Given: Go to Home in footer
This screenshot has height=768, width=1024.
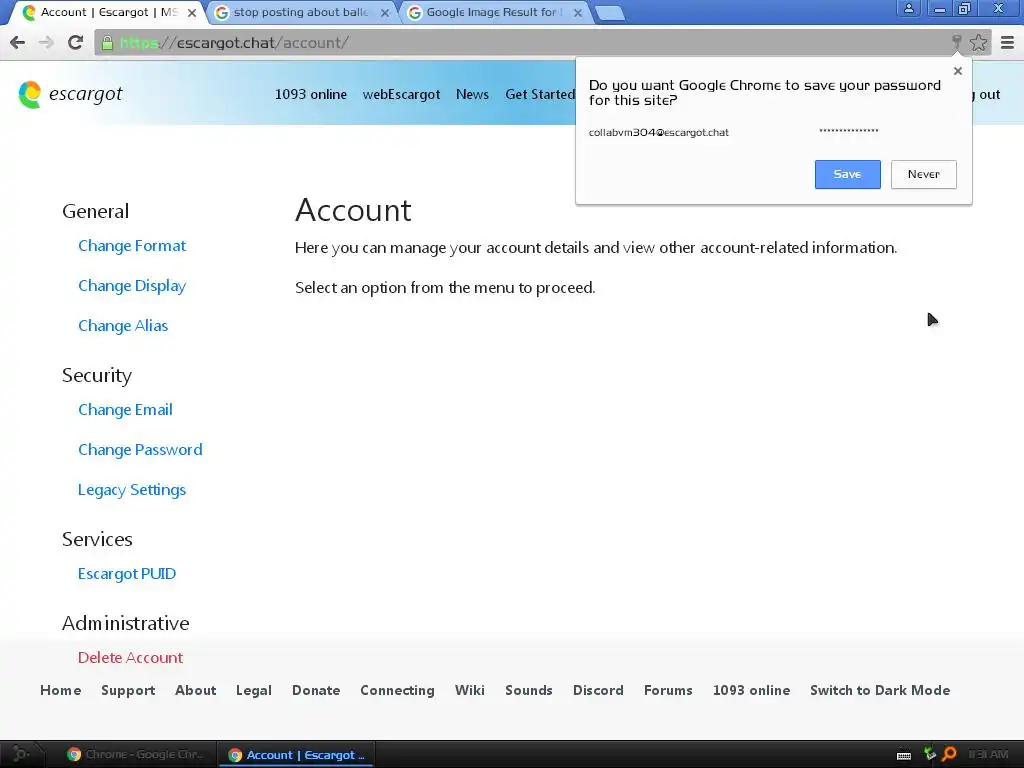Looking at the screenshot, I should click(x=61, y=690).
